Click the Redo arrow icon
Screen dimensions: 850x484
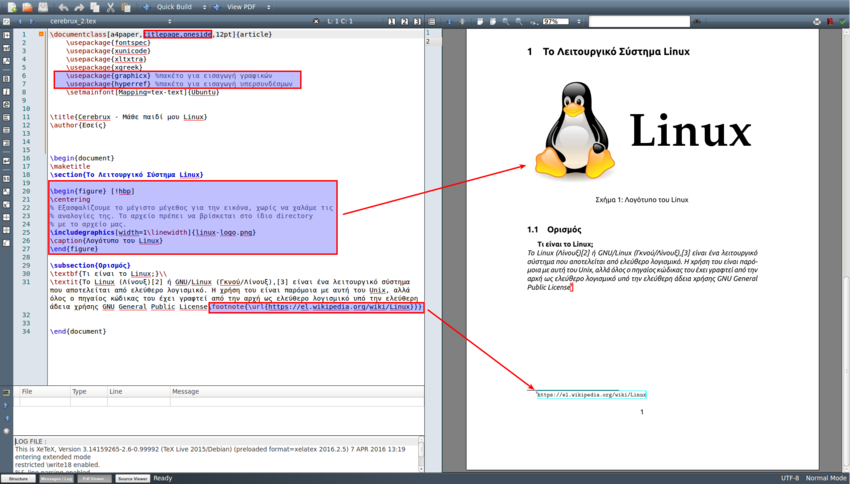click(x=78, y=7)
